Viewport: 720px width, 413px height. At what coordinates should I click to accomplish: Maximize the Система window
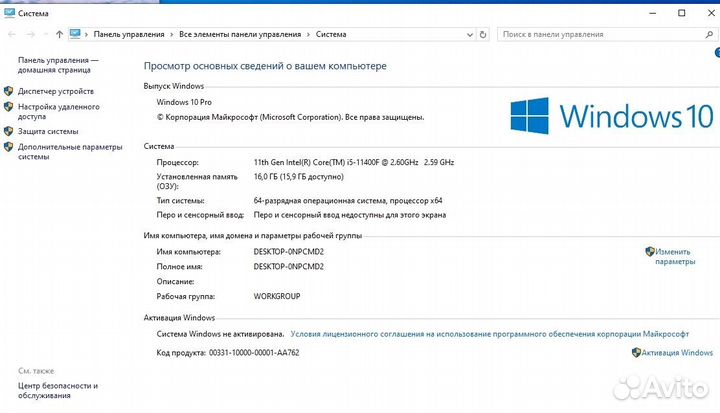(681, 13)
